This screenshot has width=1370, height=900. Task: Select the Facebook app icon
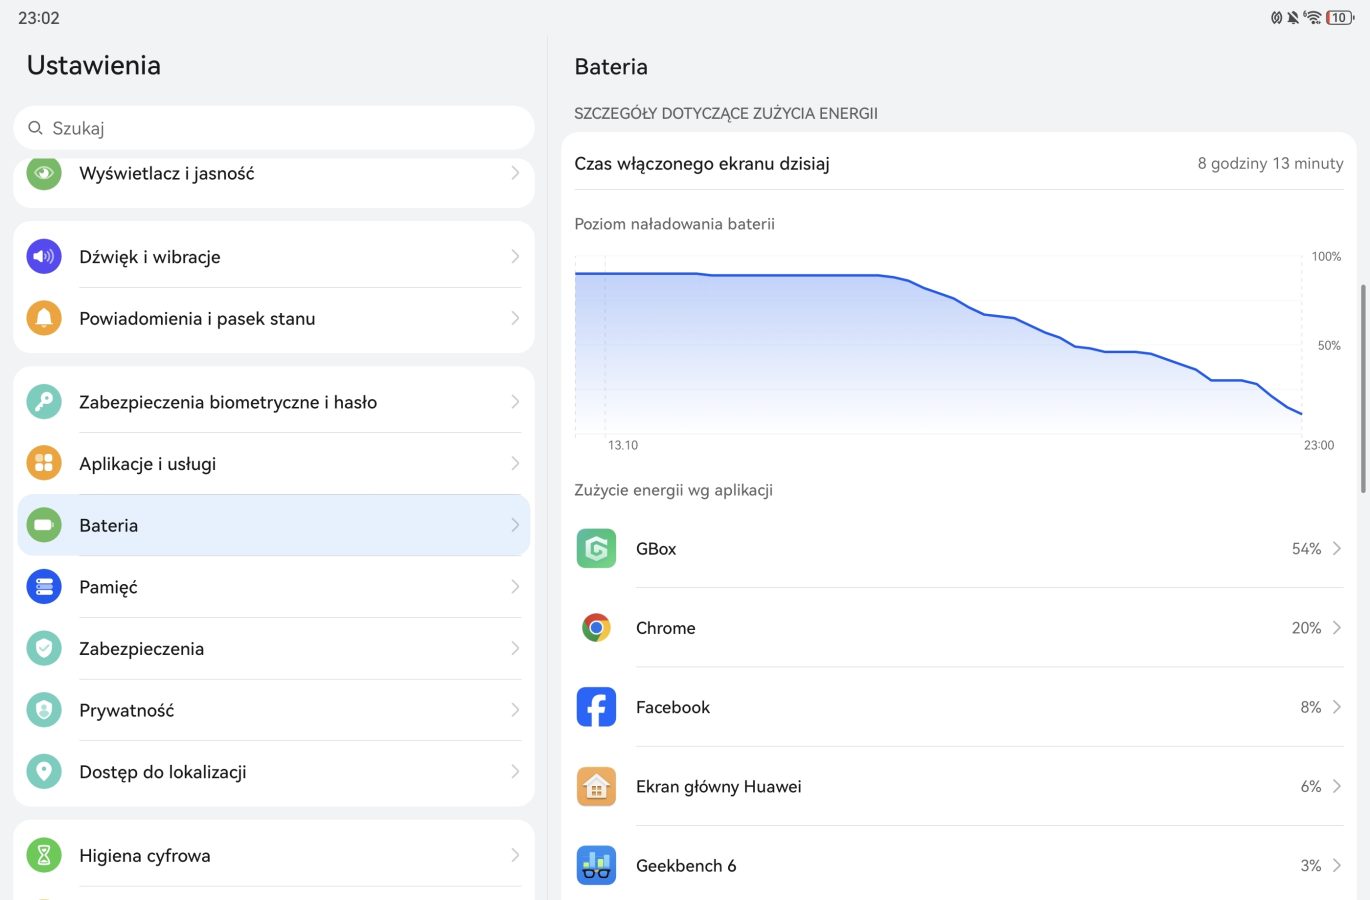tap(596, 707)
